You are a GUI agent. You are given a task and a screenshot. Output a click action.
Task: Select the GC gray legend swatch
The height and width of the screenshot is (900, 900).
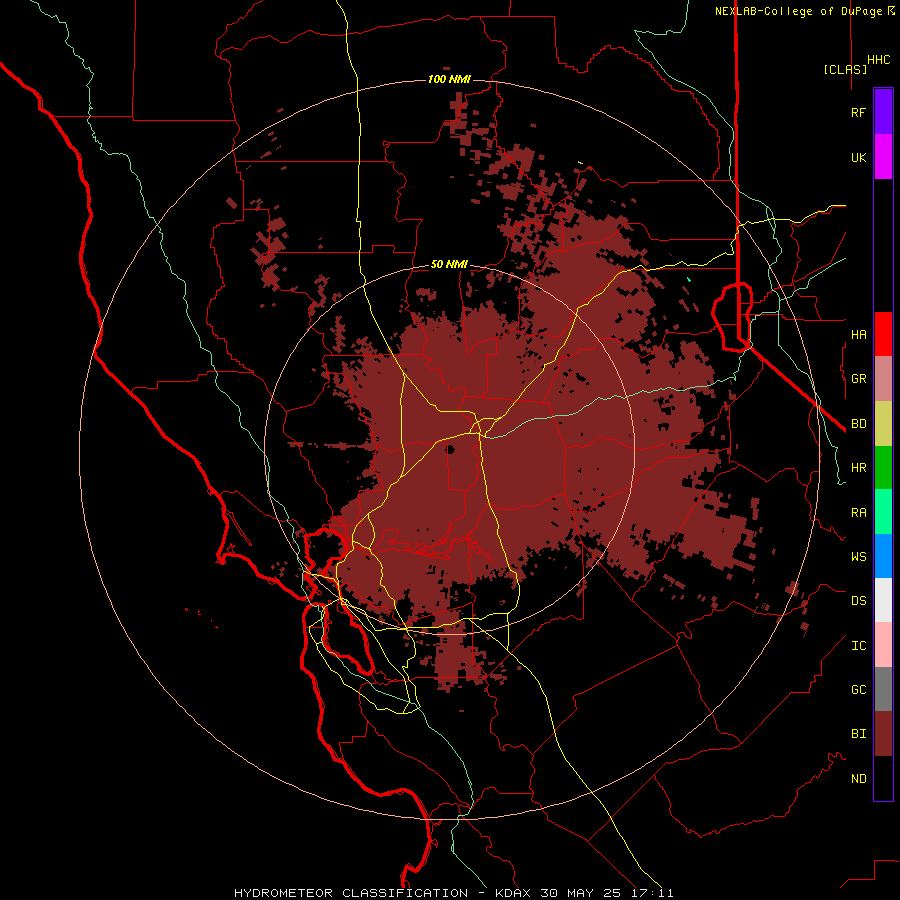pyautogui.click(x=883, y=689)
